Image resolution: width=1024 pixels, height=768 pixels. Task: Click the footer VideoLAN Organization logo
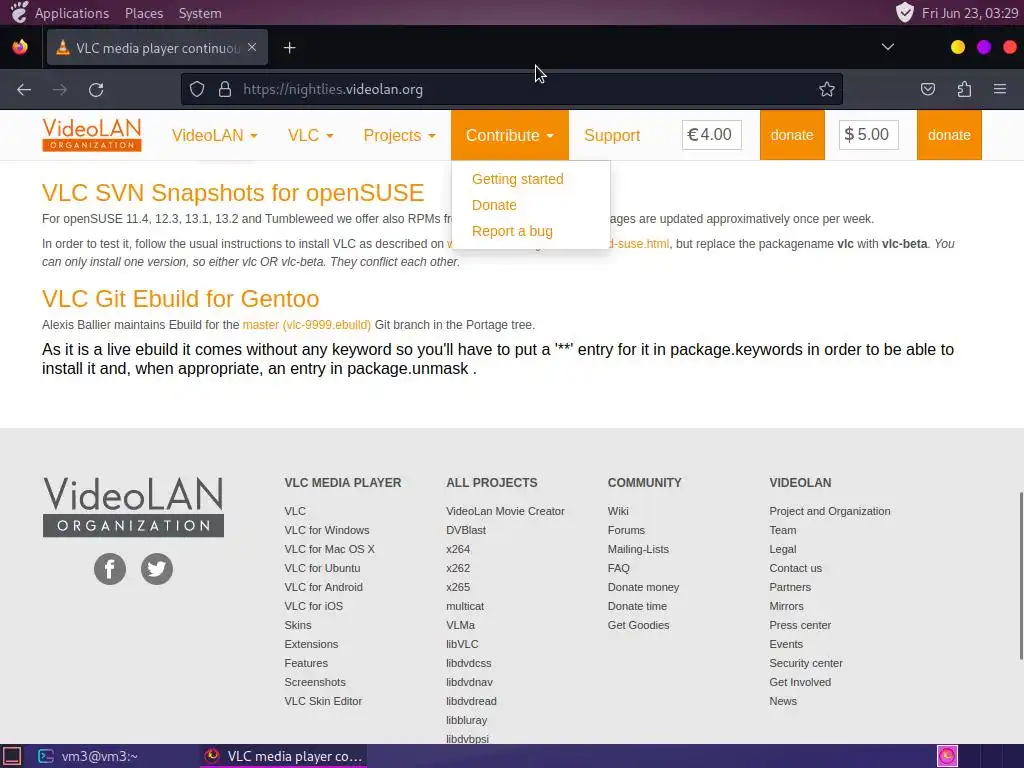133,507
